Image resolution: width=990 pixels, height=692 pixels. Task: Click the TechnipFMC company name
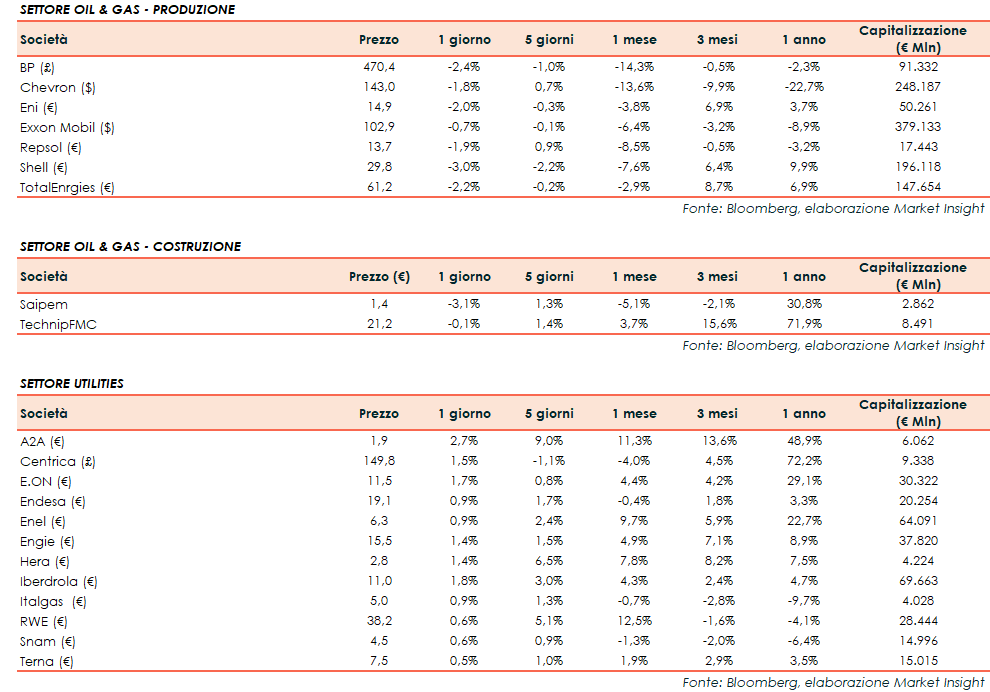(x=58, y=324)
